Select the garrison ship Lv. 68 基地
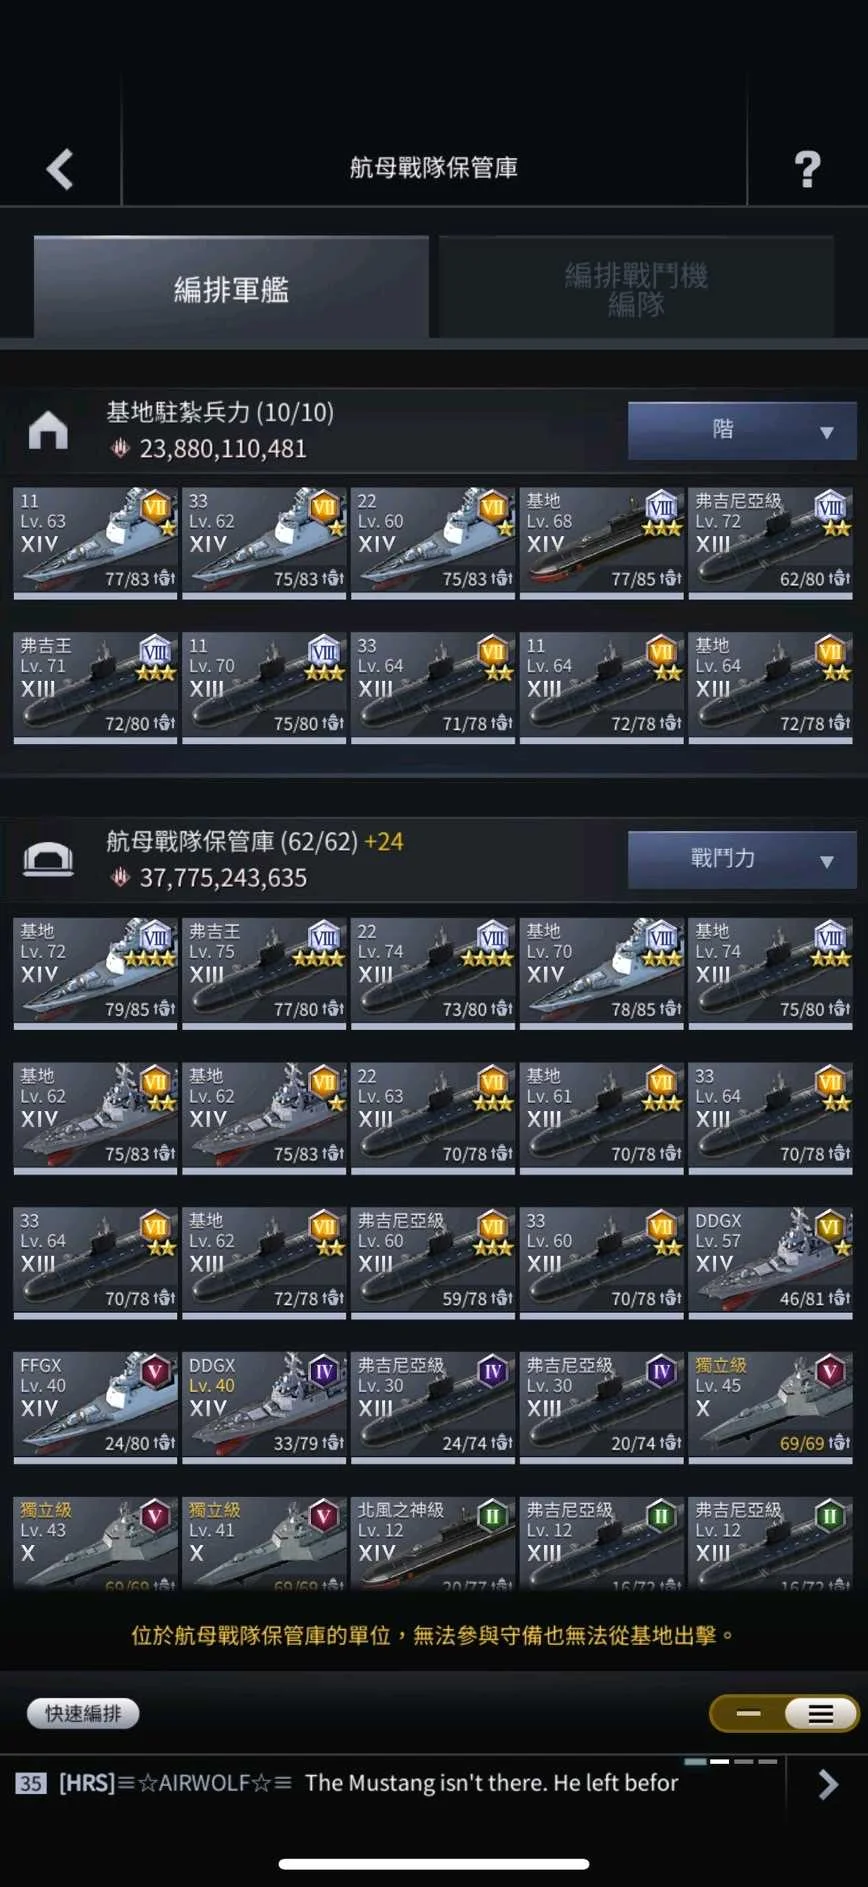 tap(602, 543)
